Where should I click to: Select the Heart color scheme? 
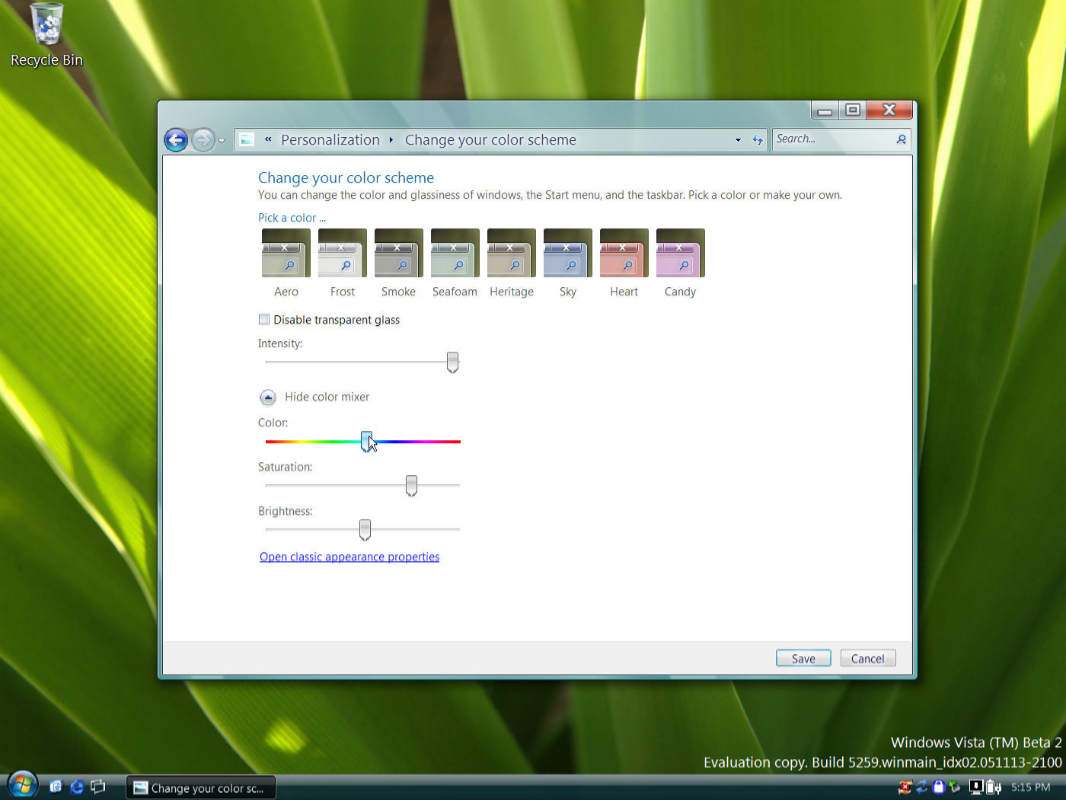(x=624, y=253)
